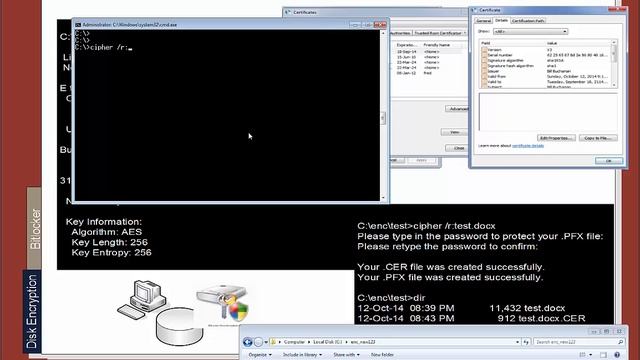Open the Show dropdown in Certificate dialog
Viewport: 640px width, 360px height.
click(x=531, y=31)
